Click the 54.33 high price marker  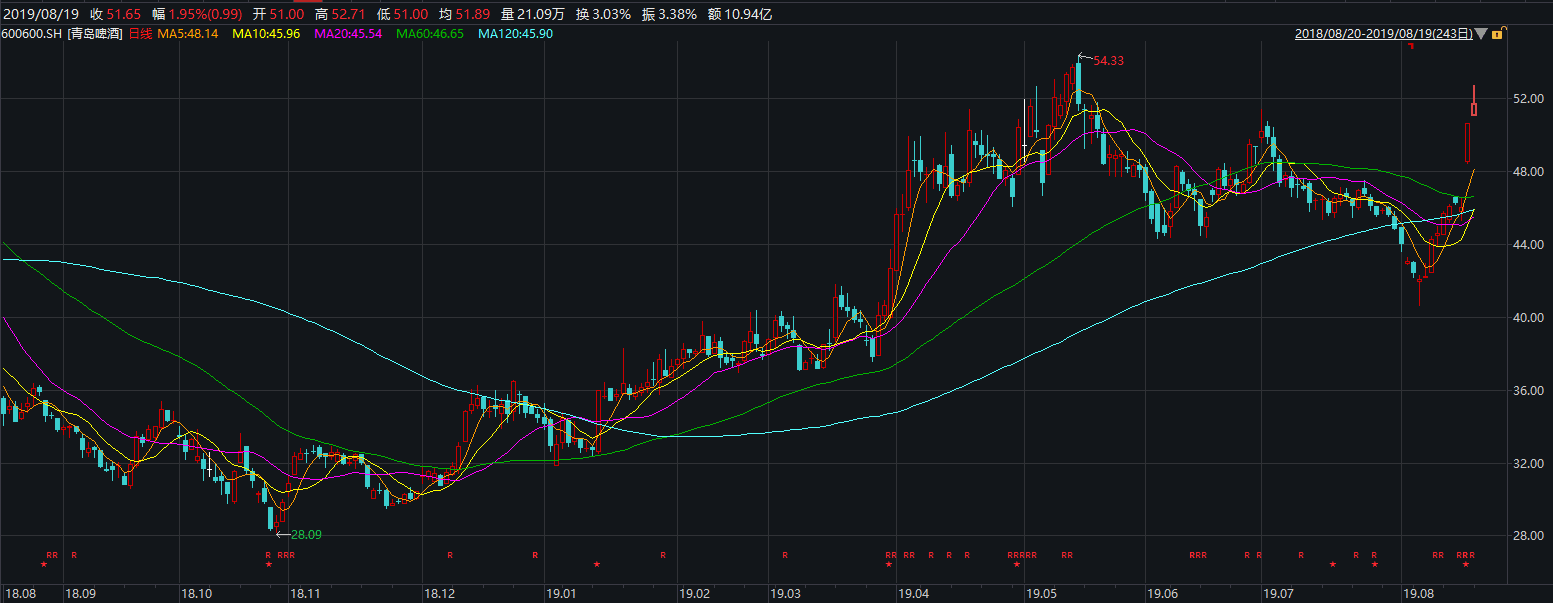point(1108,61)
